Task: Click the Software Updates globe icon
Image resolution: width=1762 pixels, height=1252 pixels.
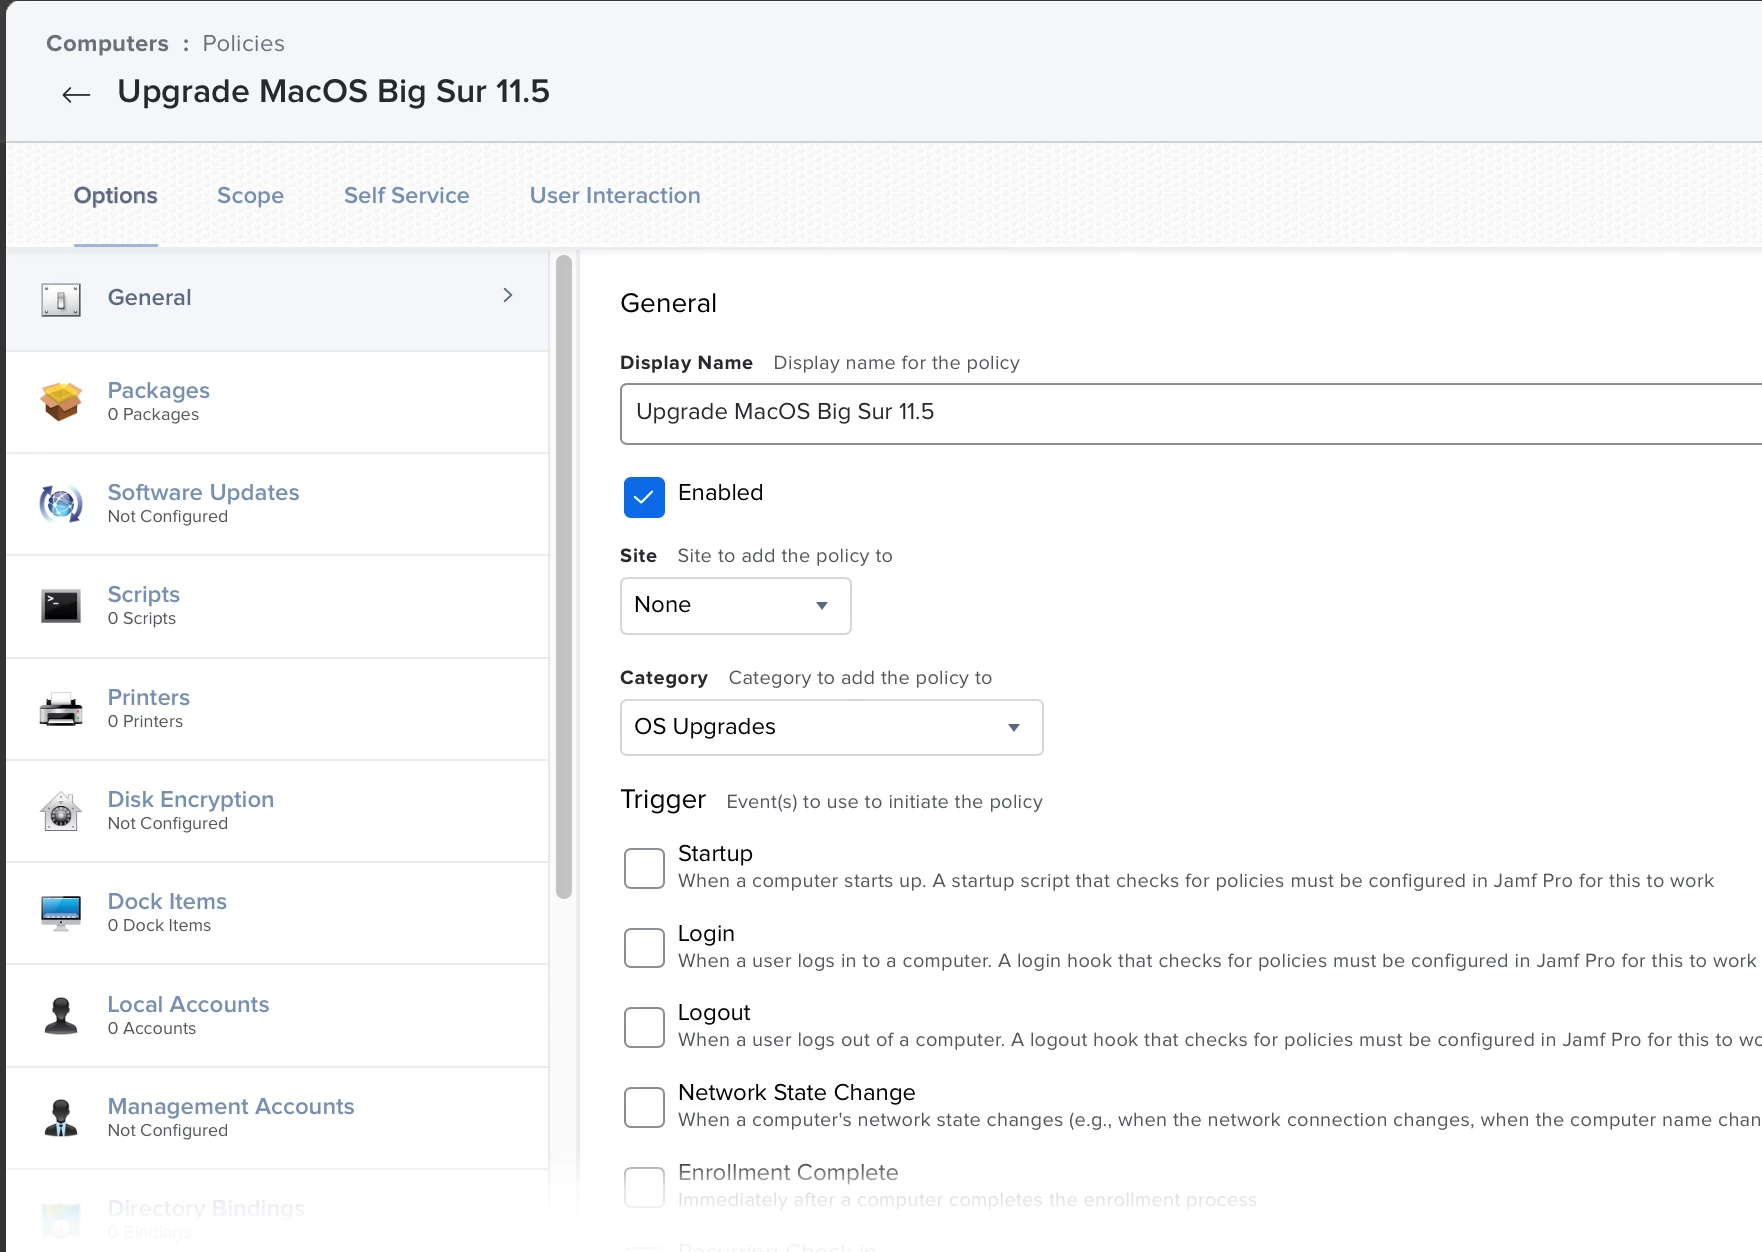Action: click(x=61, y=504)
